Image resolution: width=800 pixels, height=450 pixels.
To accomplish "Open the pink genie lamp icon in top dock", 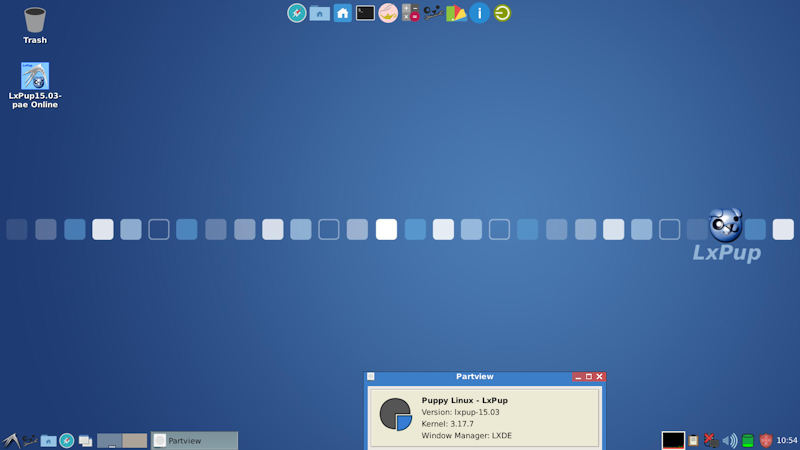I will click(x=388, y=13).
